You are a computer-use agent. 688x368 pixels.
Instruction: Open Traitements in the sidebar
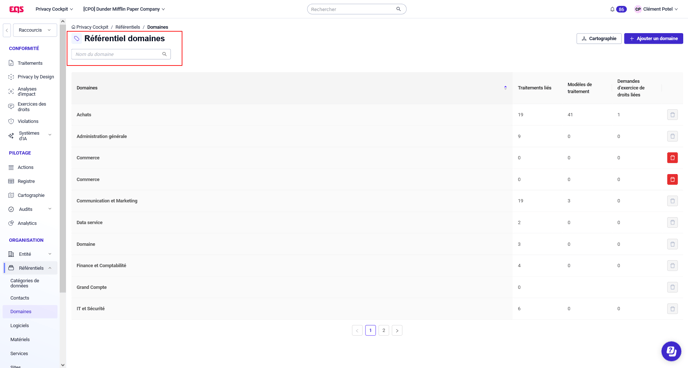coord(30,63)
